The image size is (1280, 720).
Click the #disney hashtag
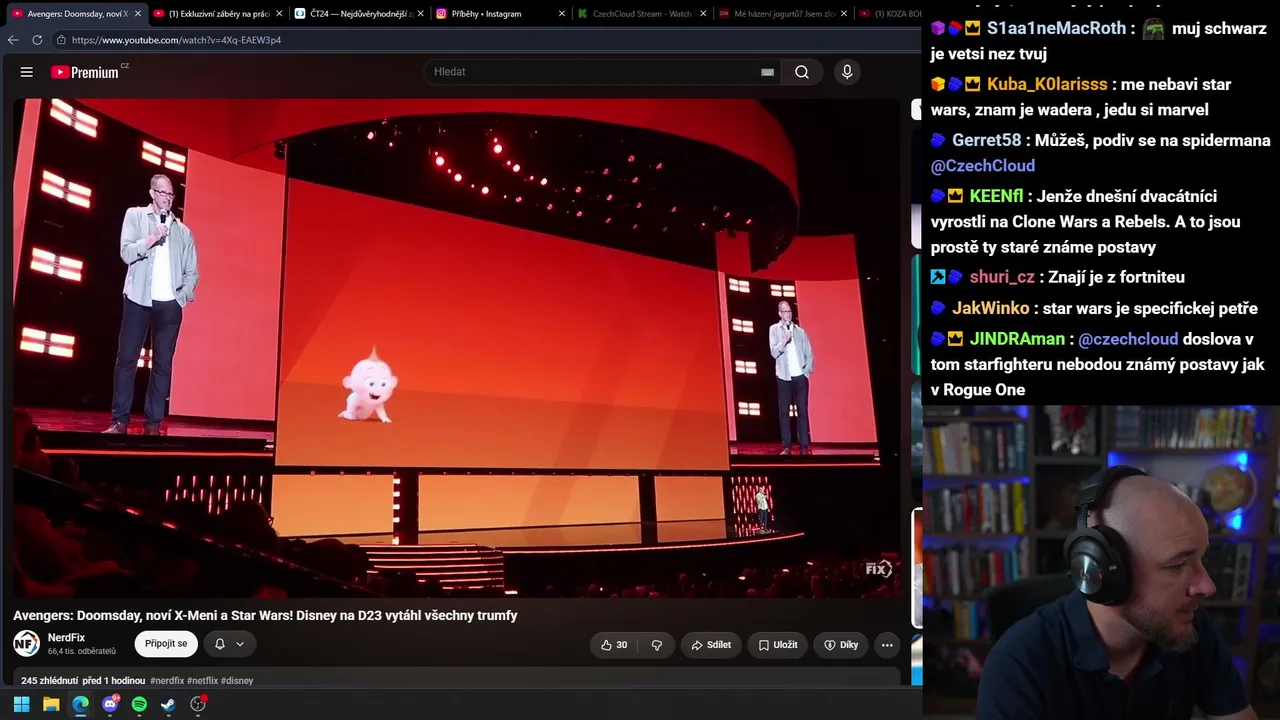237,681
